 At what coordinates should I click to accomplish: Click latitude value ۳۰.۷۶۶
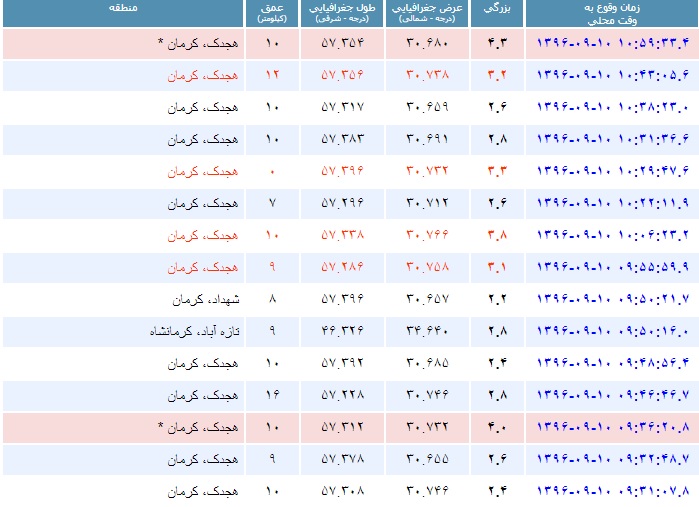coord(427,235)
